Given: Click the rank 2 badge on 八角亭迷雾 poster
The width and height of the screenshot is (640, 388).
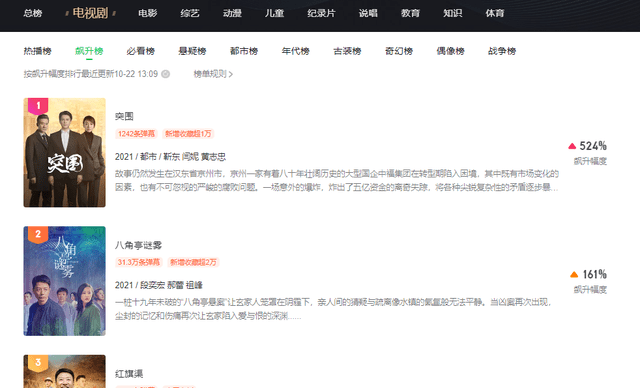Looking at the screenshot, I should 38,235.
